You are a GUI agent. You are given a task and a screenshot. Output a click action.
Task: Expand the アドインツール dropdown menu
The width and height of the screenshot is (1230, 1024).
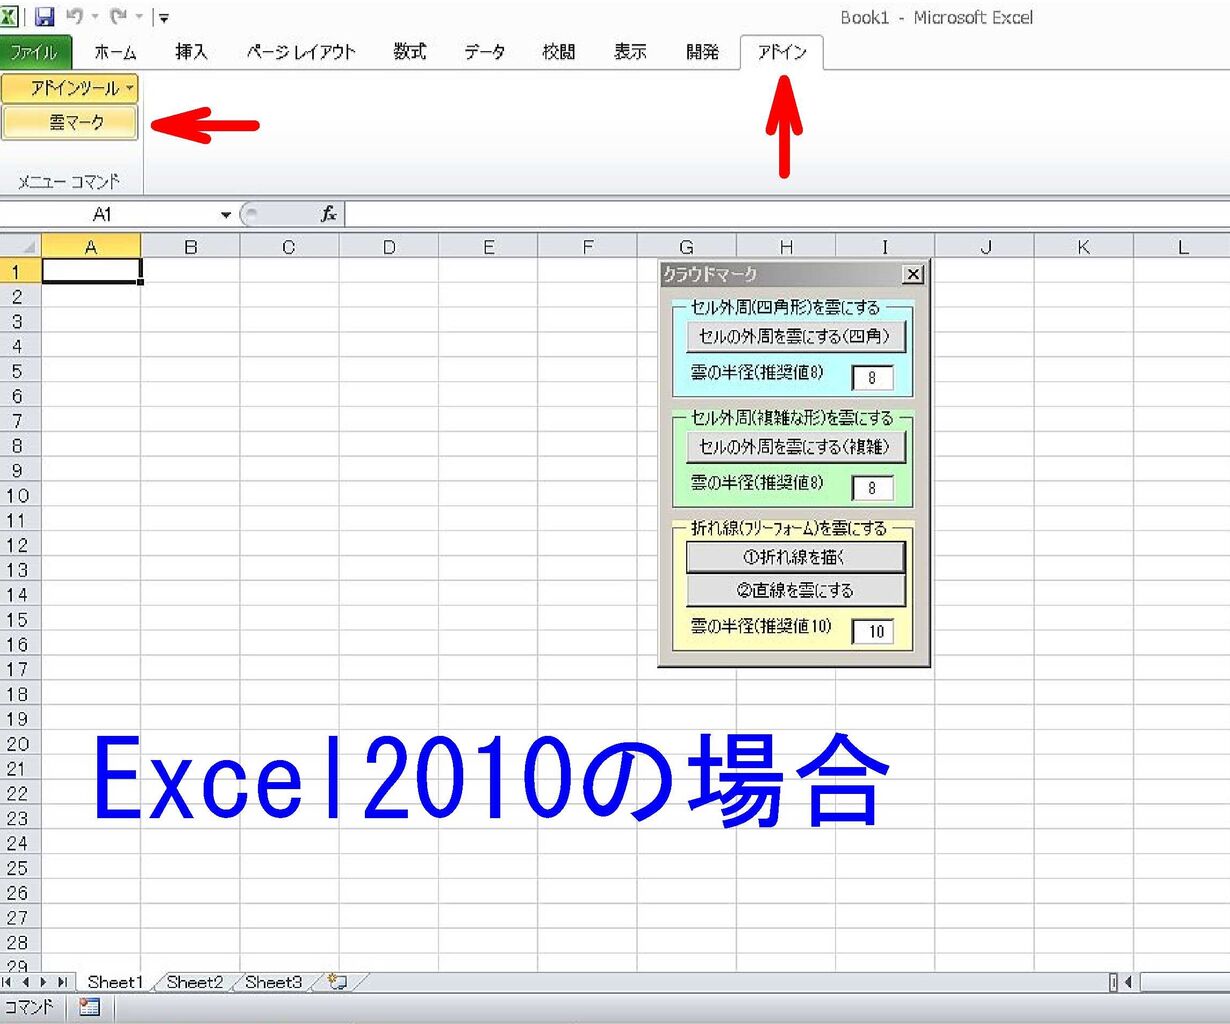pos(70,88)
